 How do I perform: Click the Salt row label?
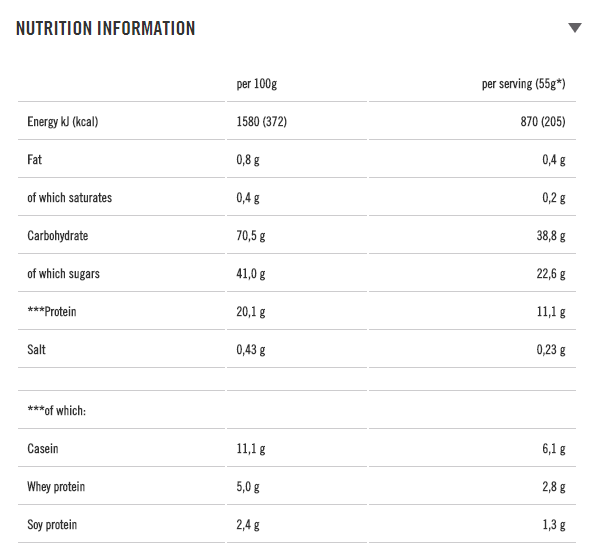37,349
